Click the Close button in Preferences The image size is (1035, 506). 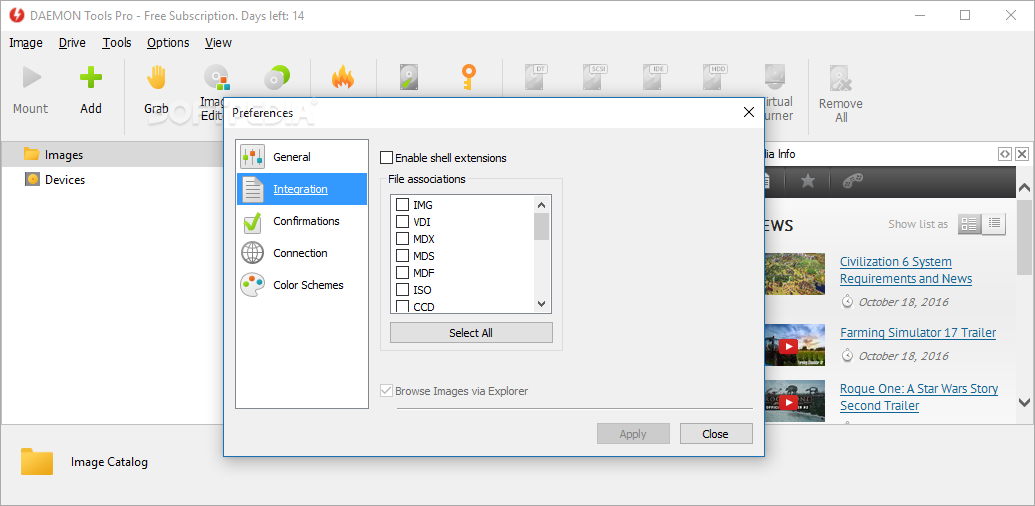click(716, 434)
